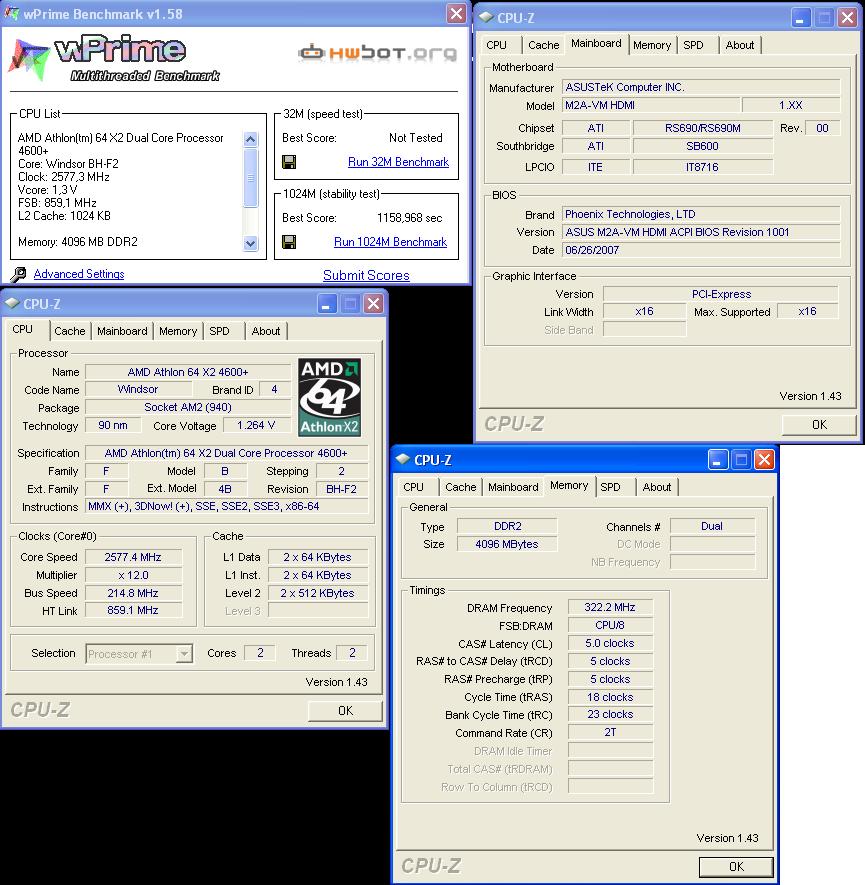Select Memory tab in Mainboard window
Image resolution: width=865 pixels, height=885 pixels.
(652, 45)
